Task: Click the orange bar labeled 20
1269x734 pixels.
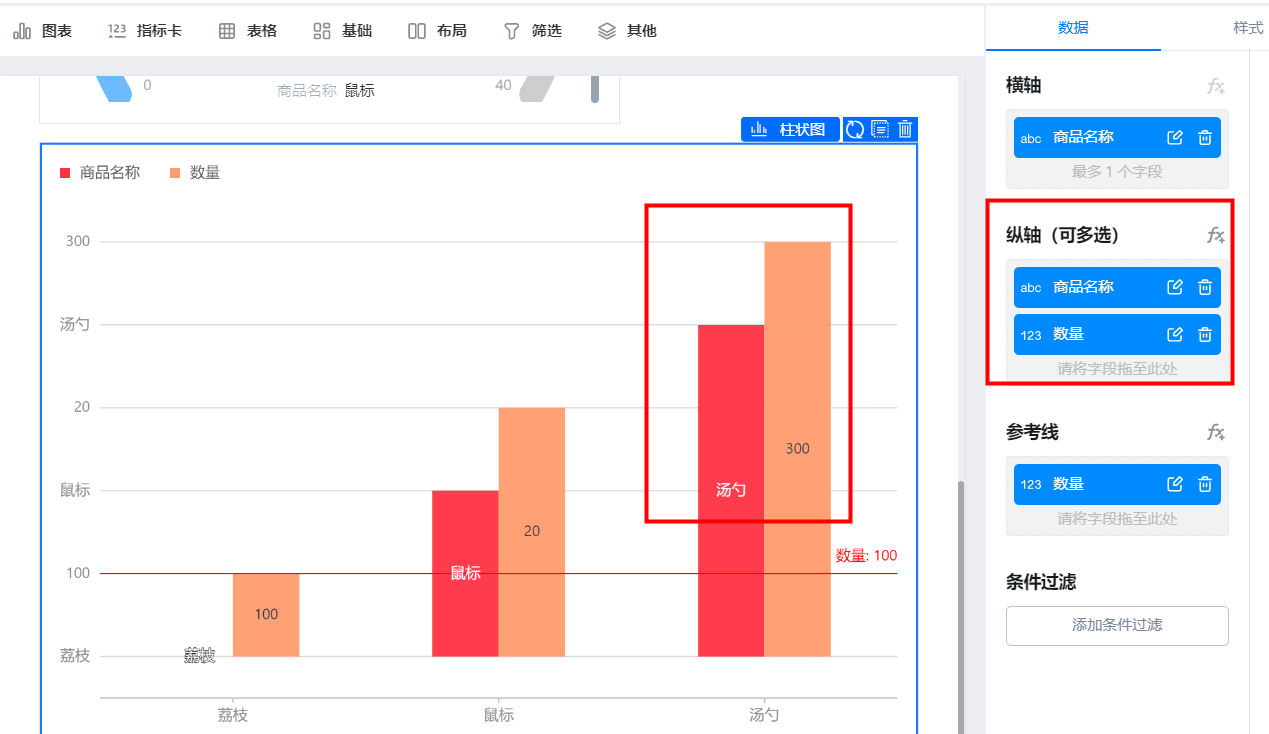Action: click(x=532, y=531)
